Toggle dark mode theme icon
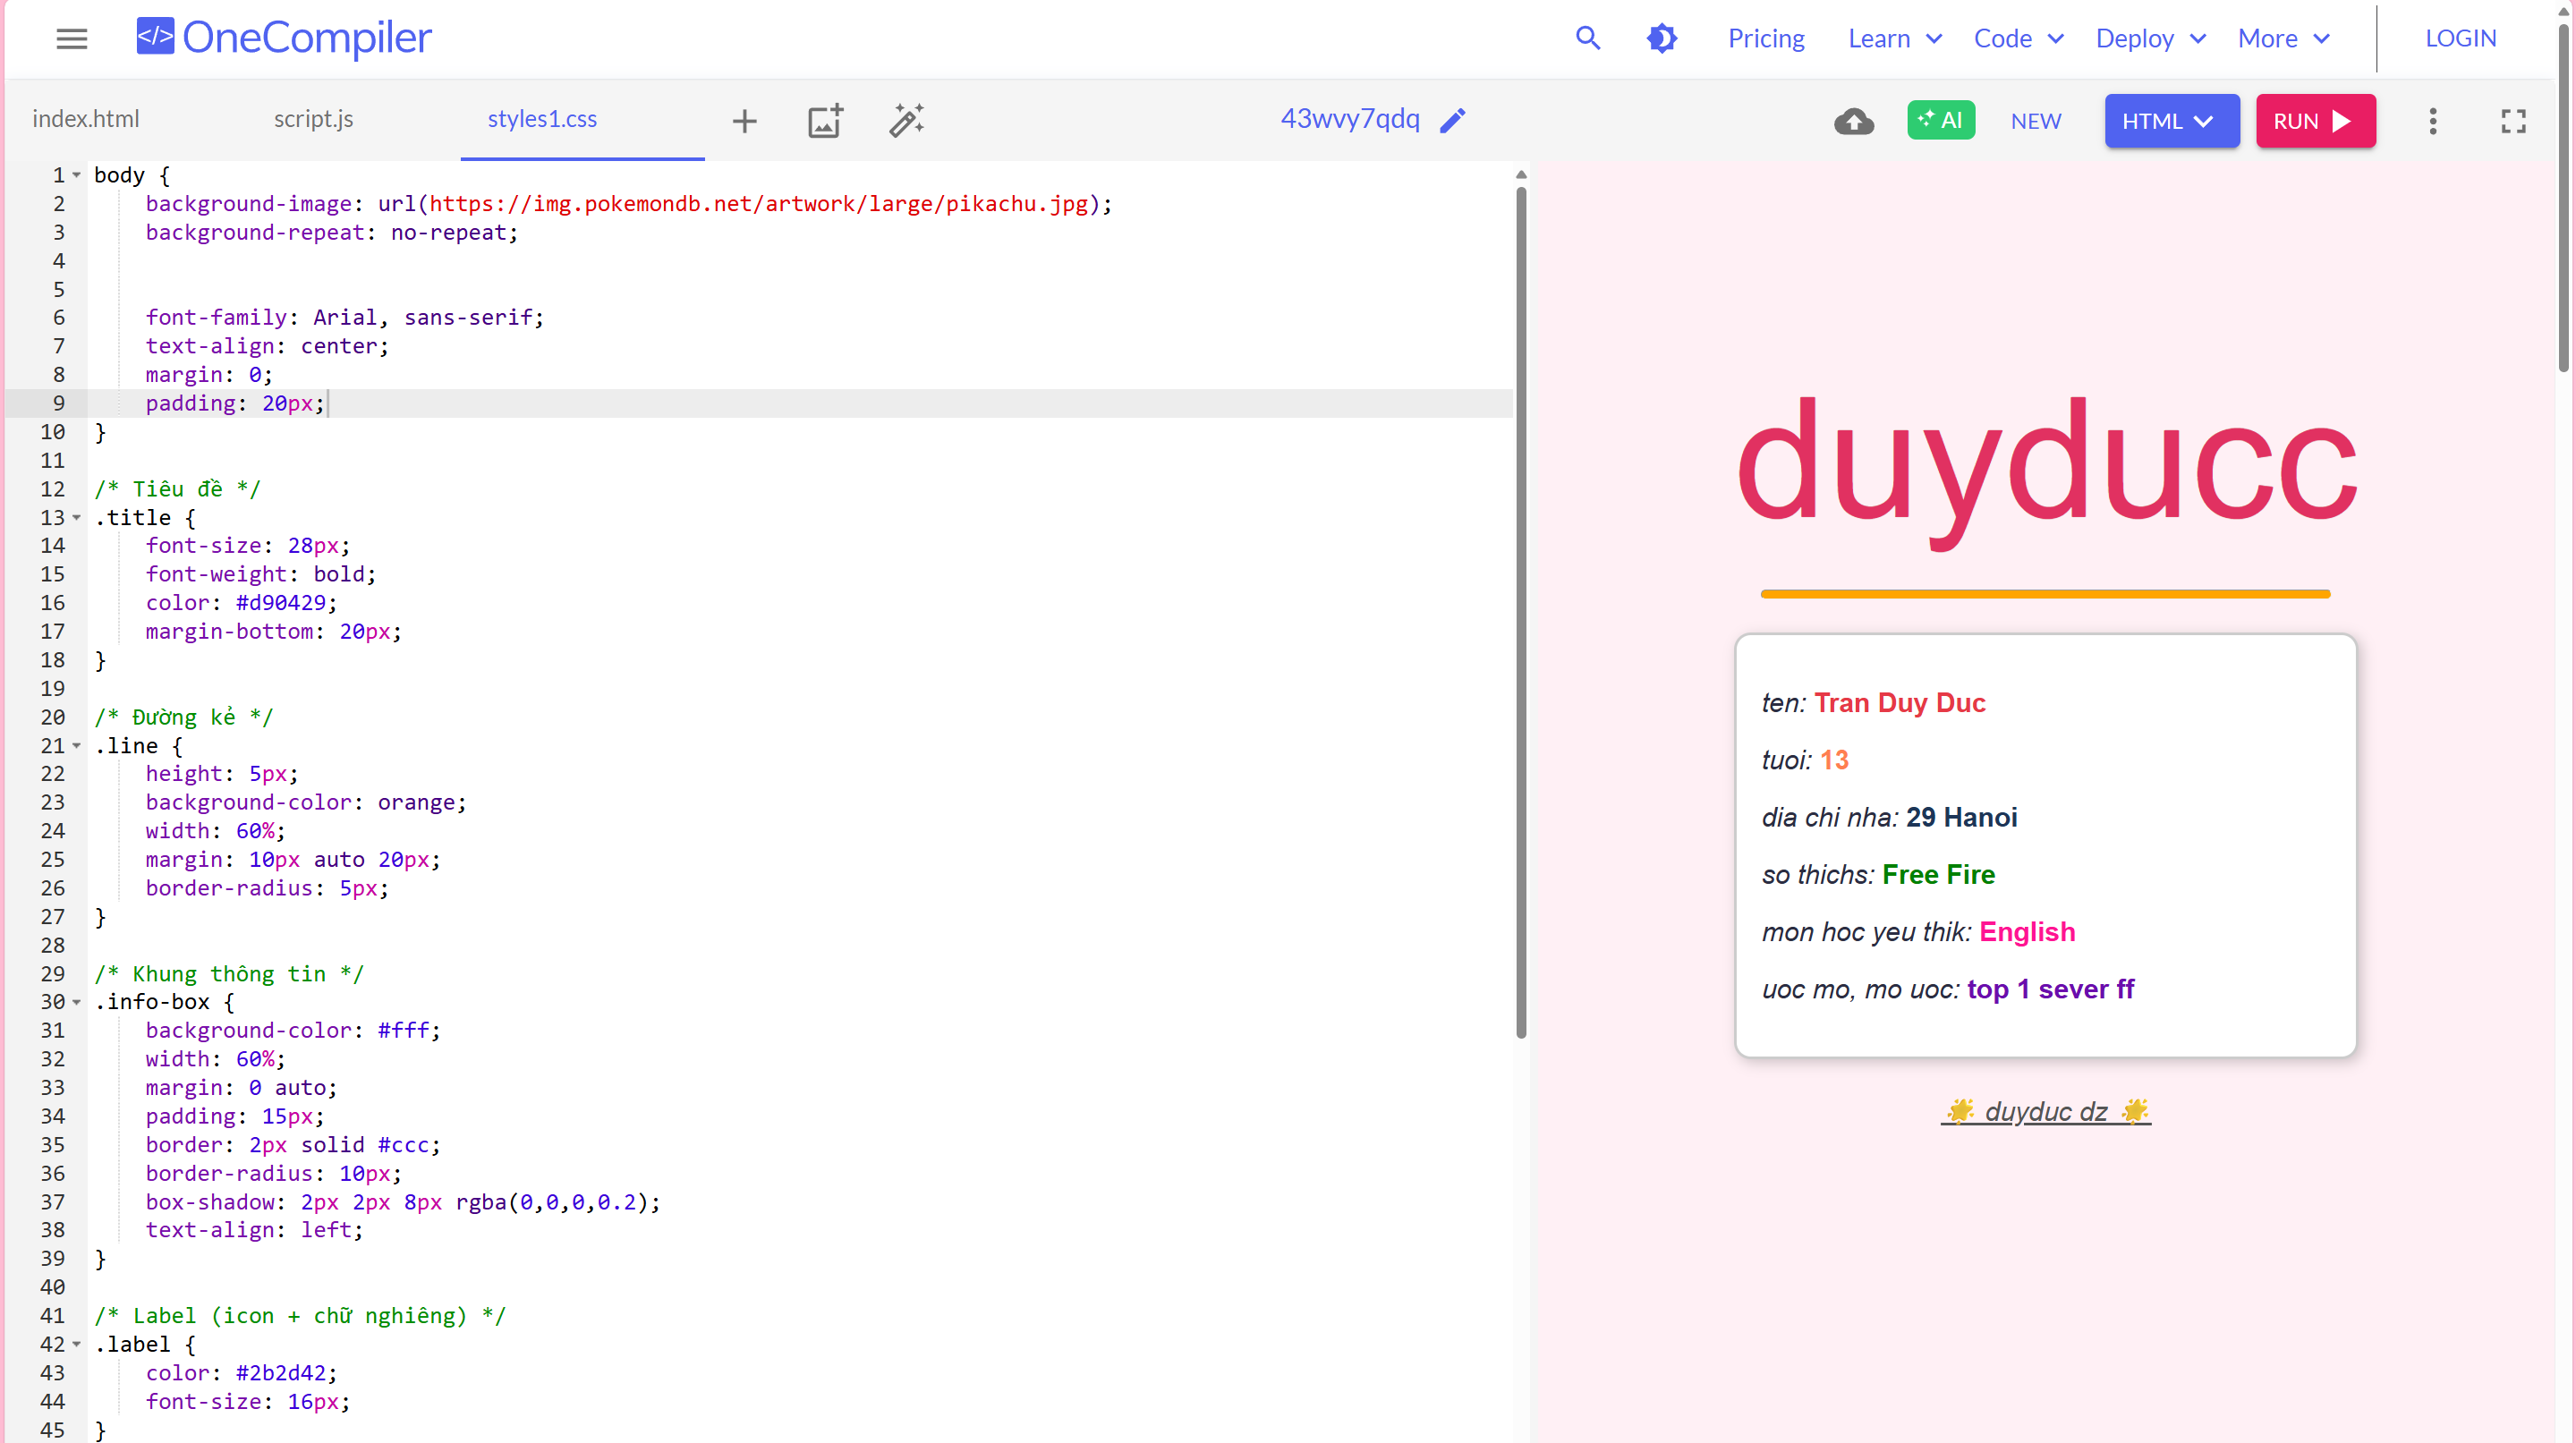The image size is (2576, 1443). (x=1661, y=39)
